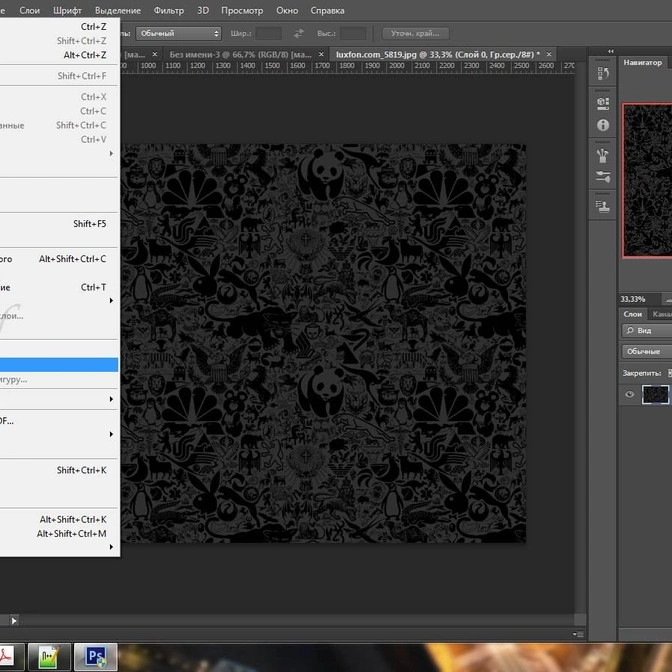Screen dimensions: 672x672
Task: Choose the Alt+Shift+Ctrl+M menus entry
Action: pos(59,534)
